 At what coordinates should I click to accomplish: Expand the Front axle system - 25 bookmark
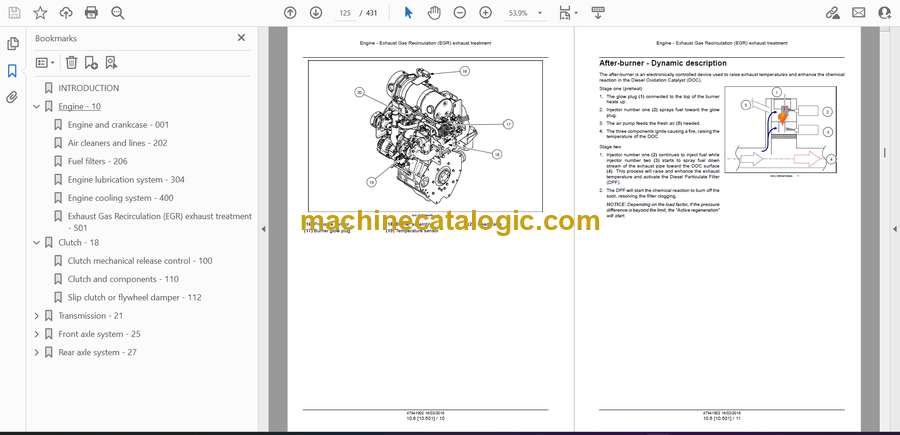[x=37, y=335]
